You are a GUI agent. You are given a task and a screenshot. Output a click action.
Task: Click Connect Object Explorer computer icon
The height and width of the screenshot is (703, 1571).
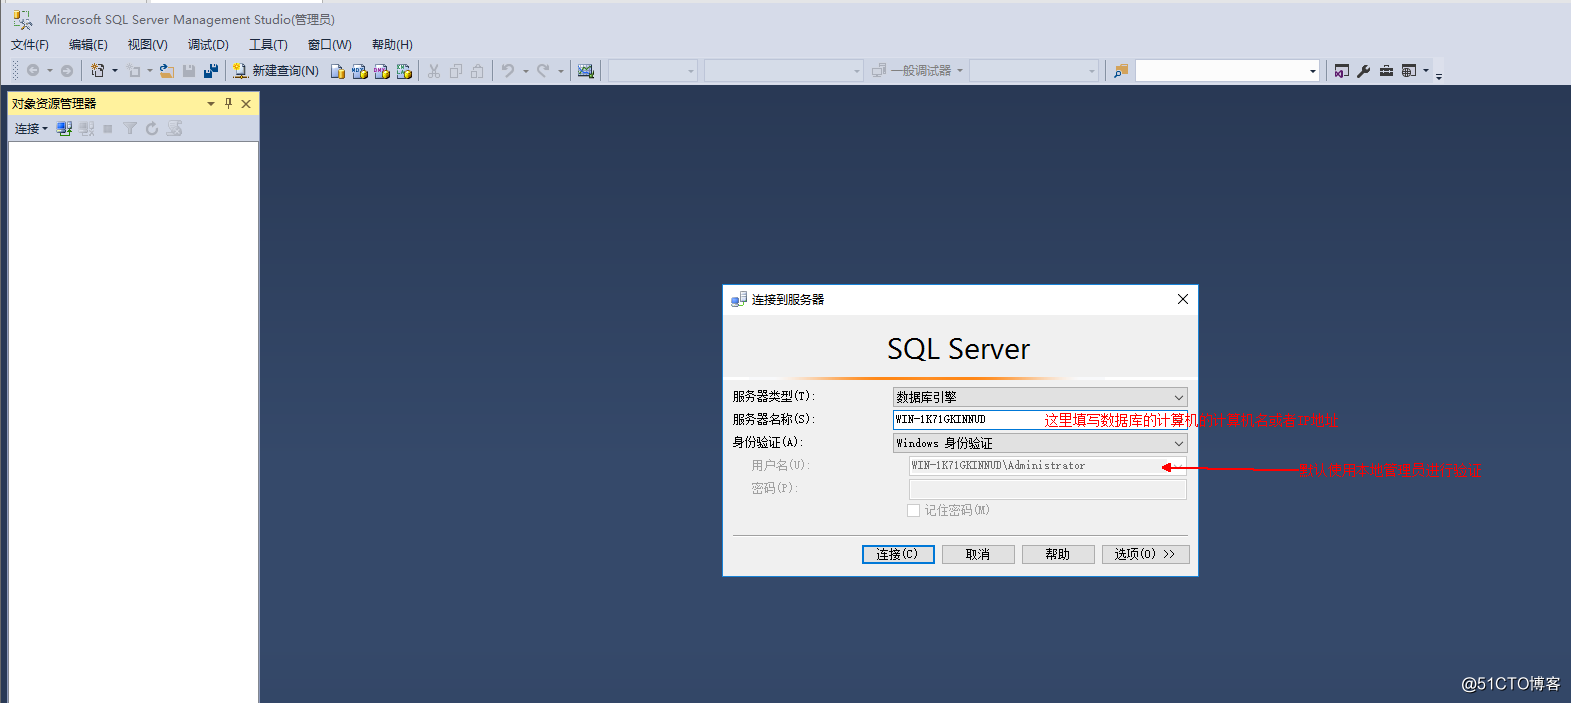(x=64, y=129)
